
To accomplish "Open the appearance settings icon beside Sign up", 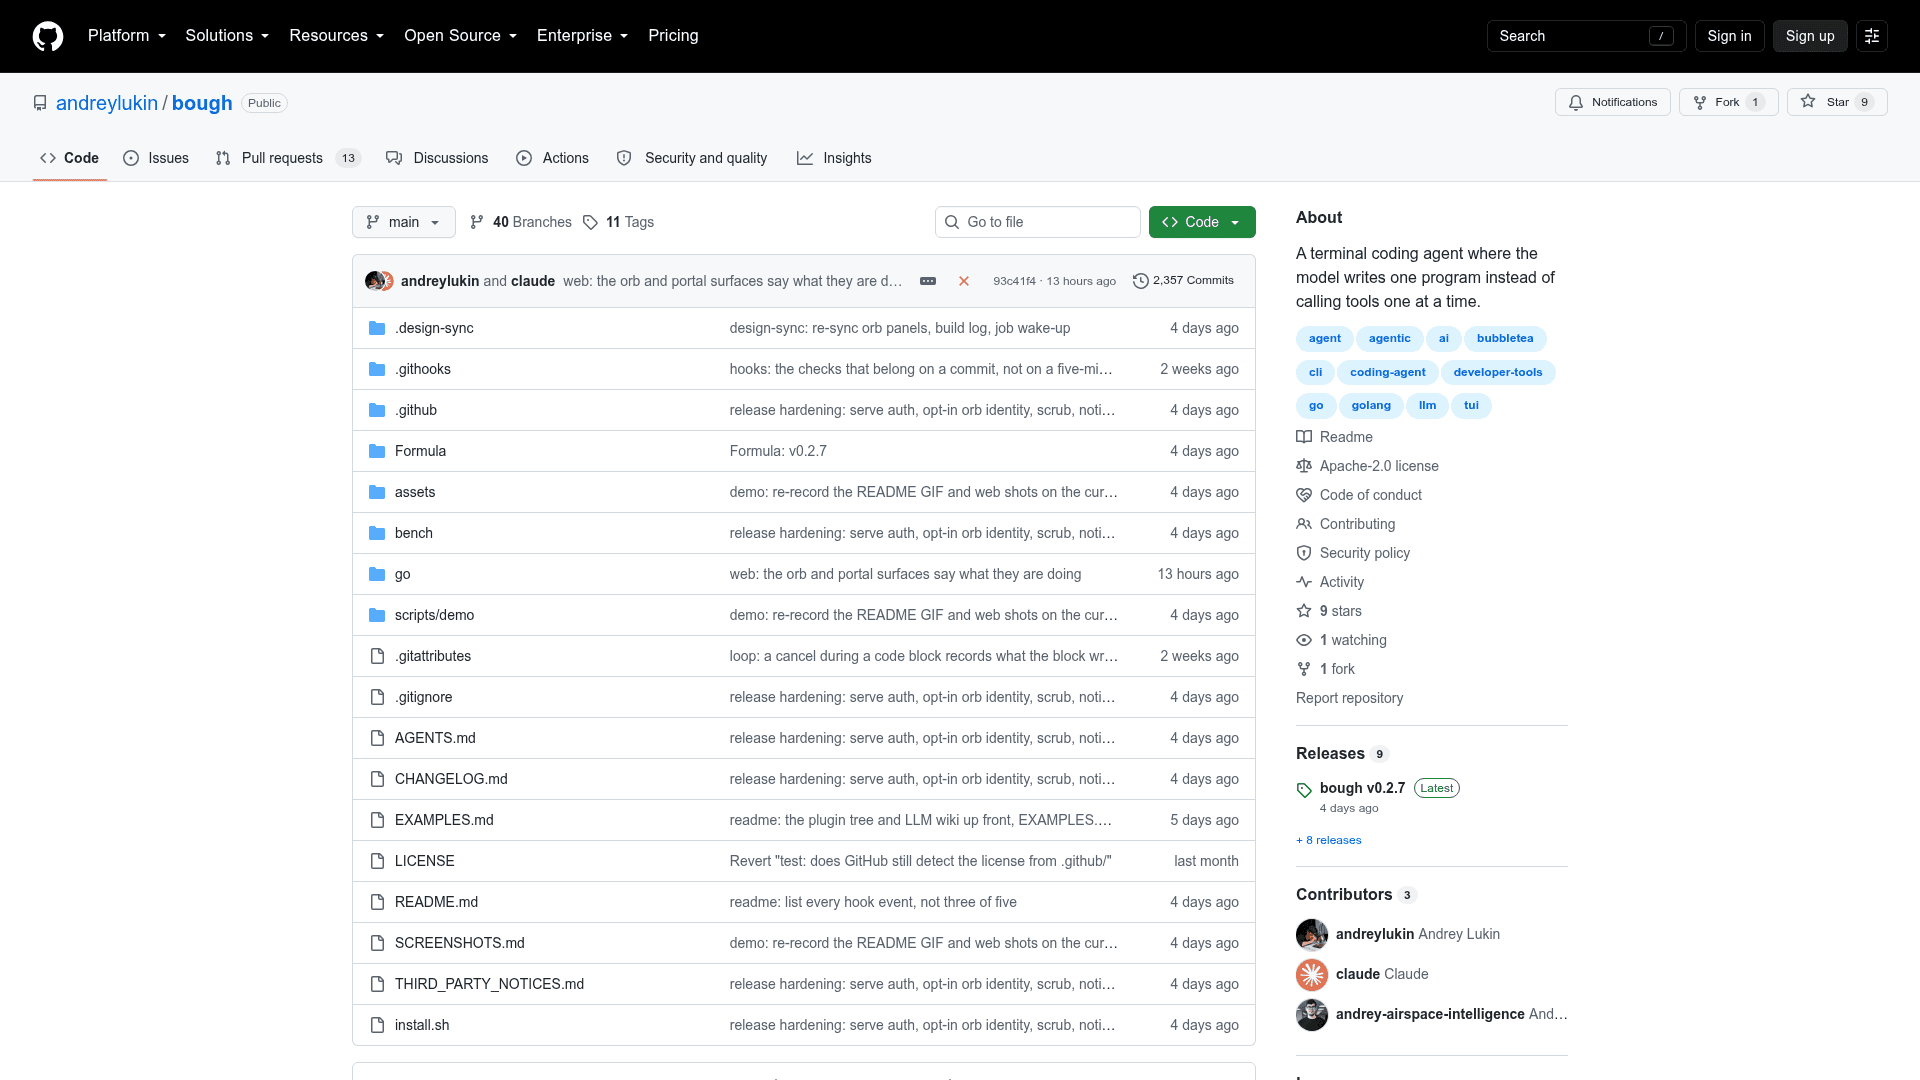I will 1872,36.
